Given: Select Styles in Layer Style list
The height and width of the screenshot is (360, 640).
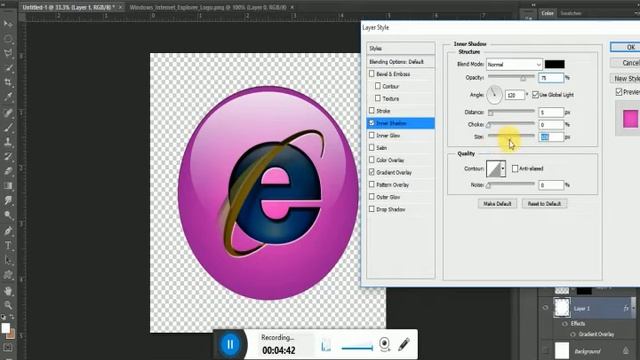Looking at the screenshot, I should (400, 48).
